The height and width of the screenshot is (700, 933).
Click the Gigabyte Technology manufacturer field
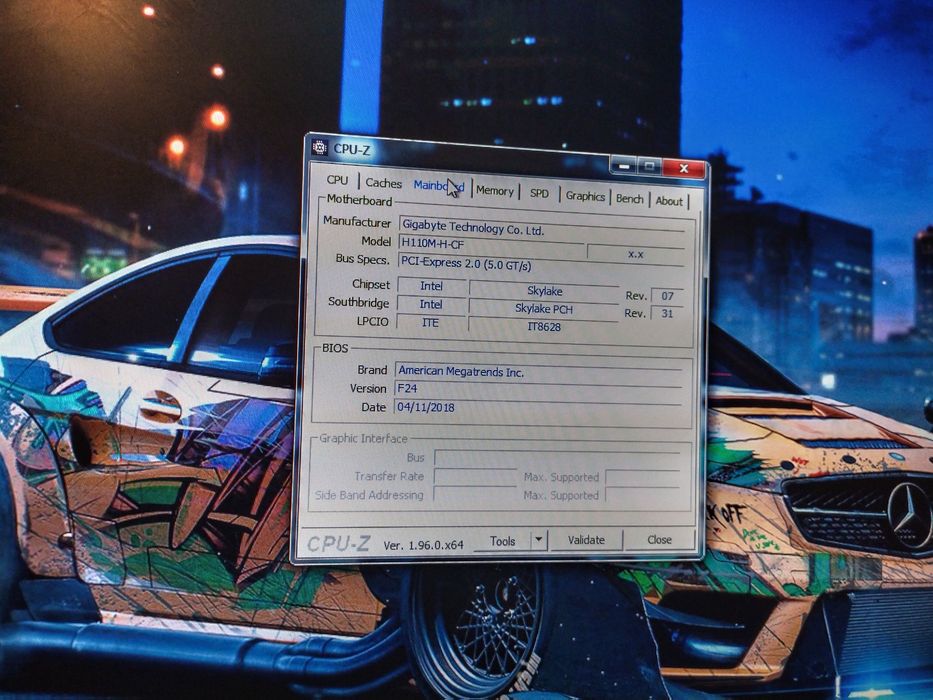point(541,227)
